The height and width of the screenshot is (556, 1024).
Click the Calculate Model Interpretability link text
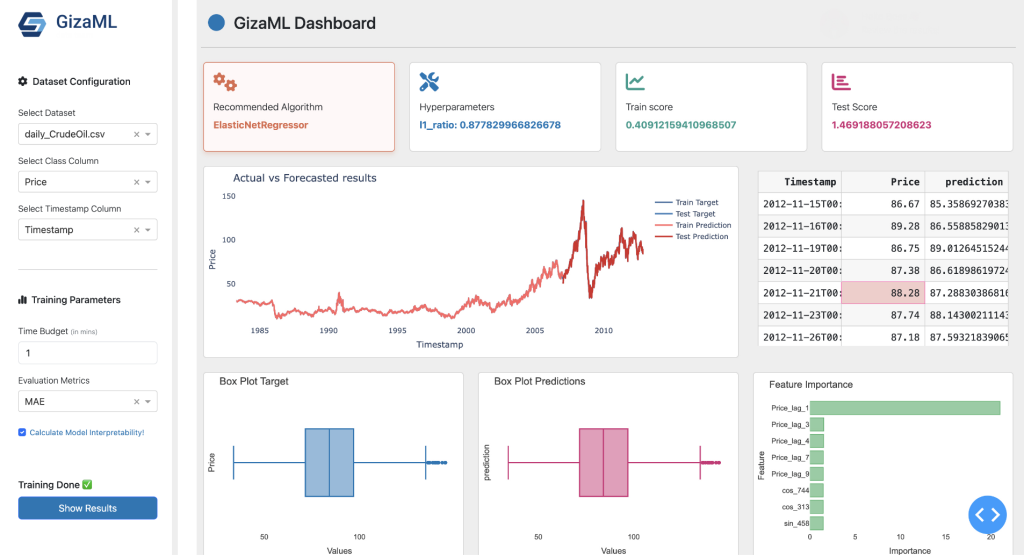point(87,432)
